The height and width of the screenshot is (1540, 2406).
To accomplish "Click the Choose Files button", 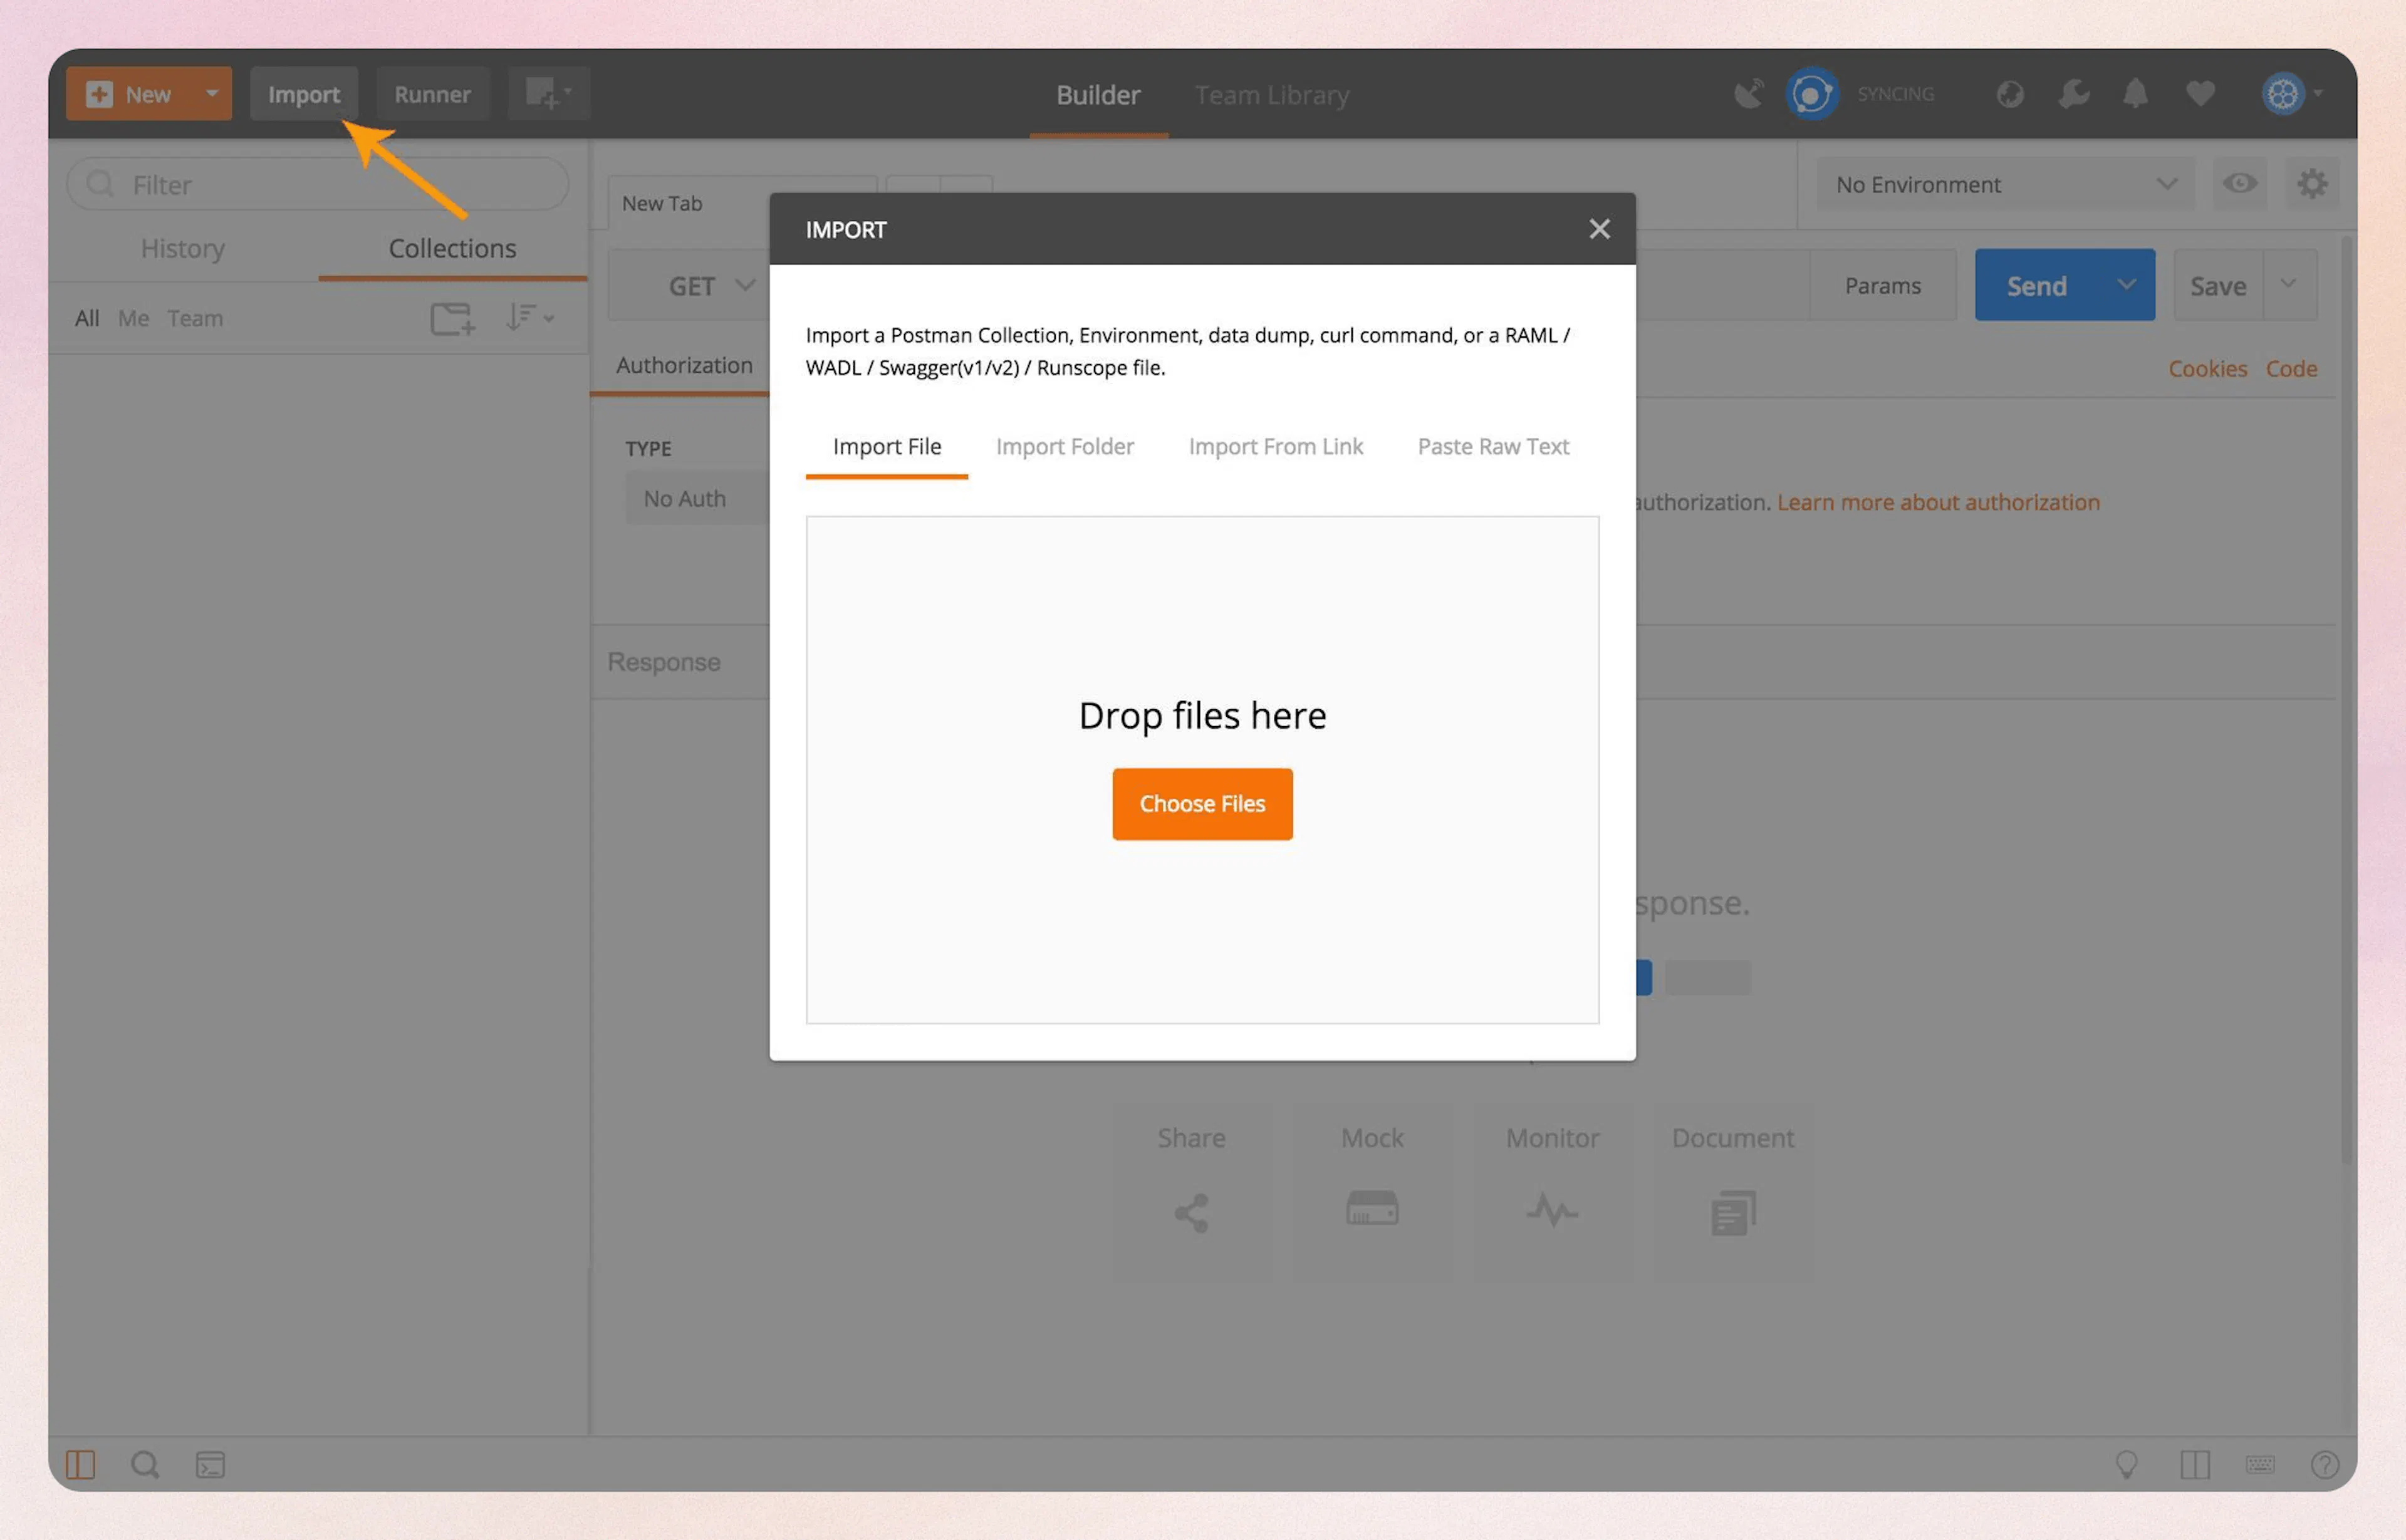I will coord(1202,803).
